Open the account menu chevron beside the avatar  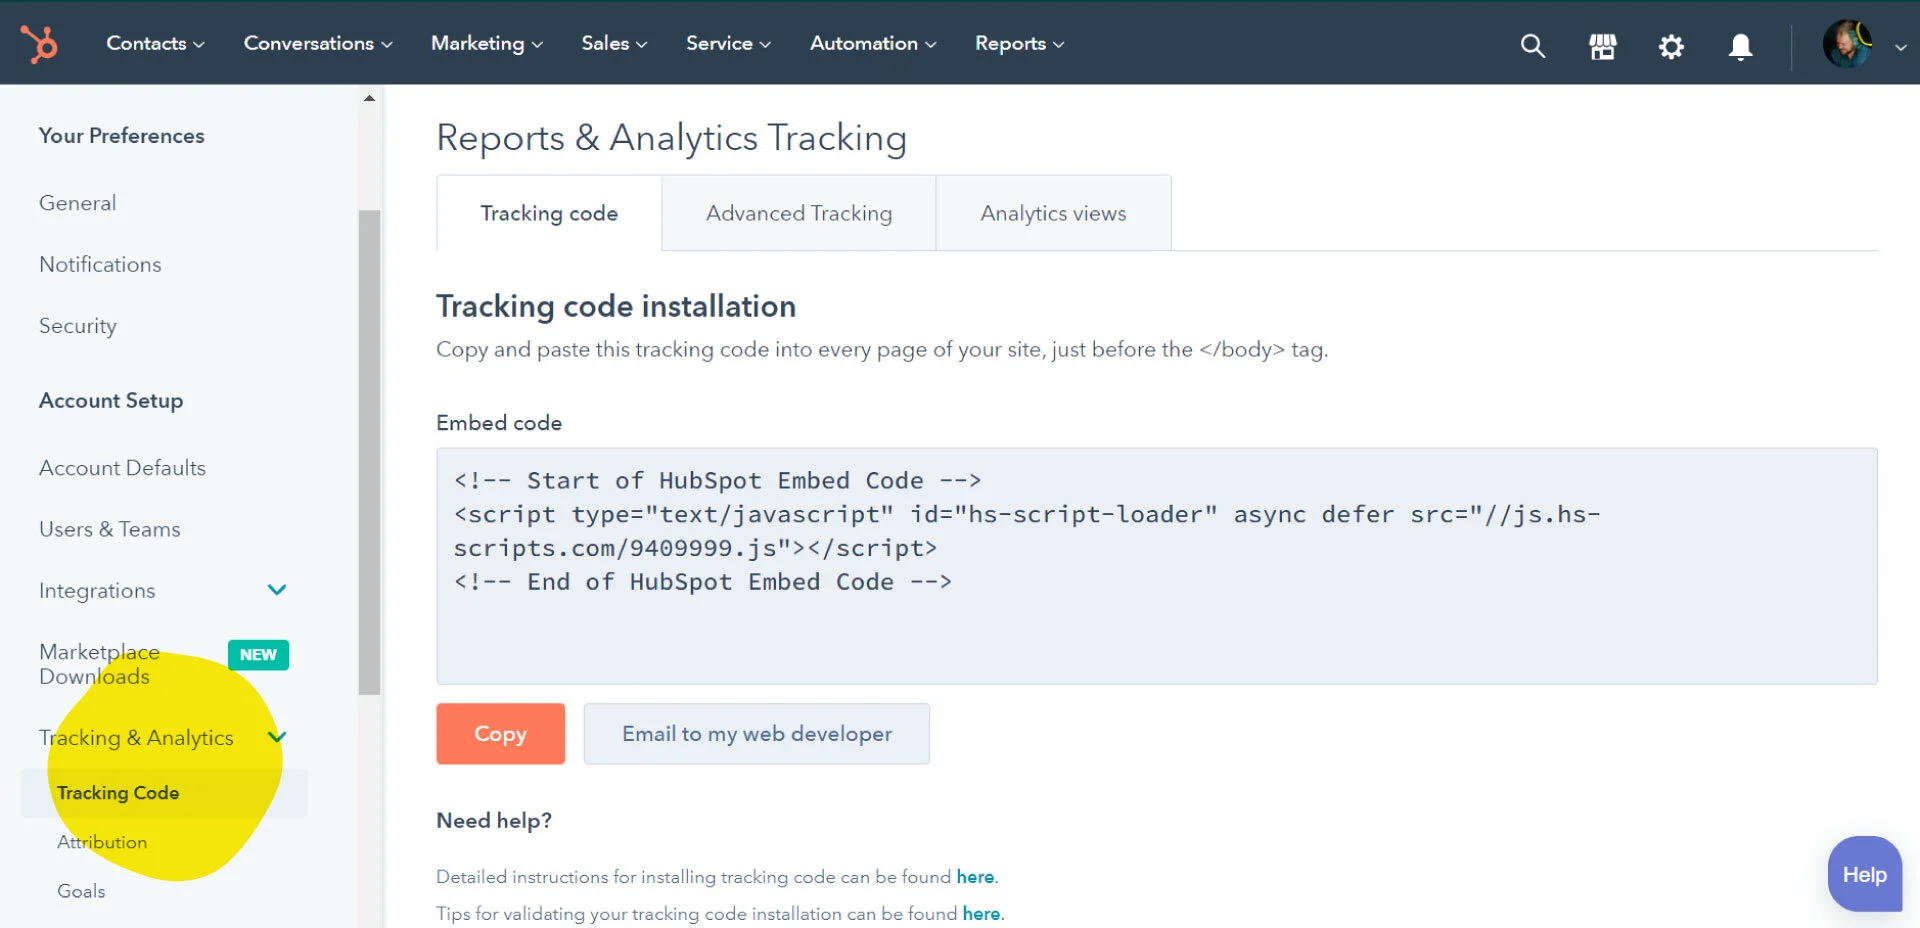pos(1899,49)
